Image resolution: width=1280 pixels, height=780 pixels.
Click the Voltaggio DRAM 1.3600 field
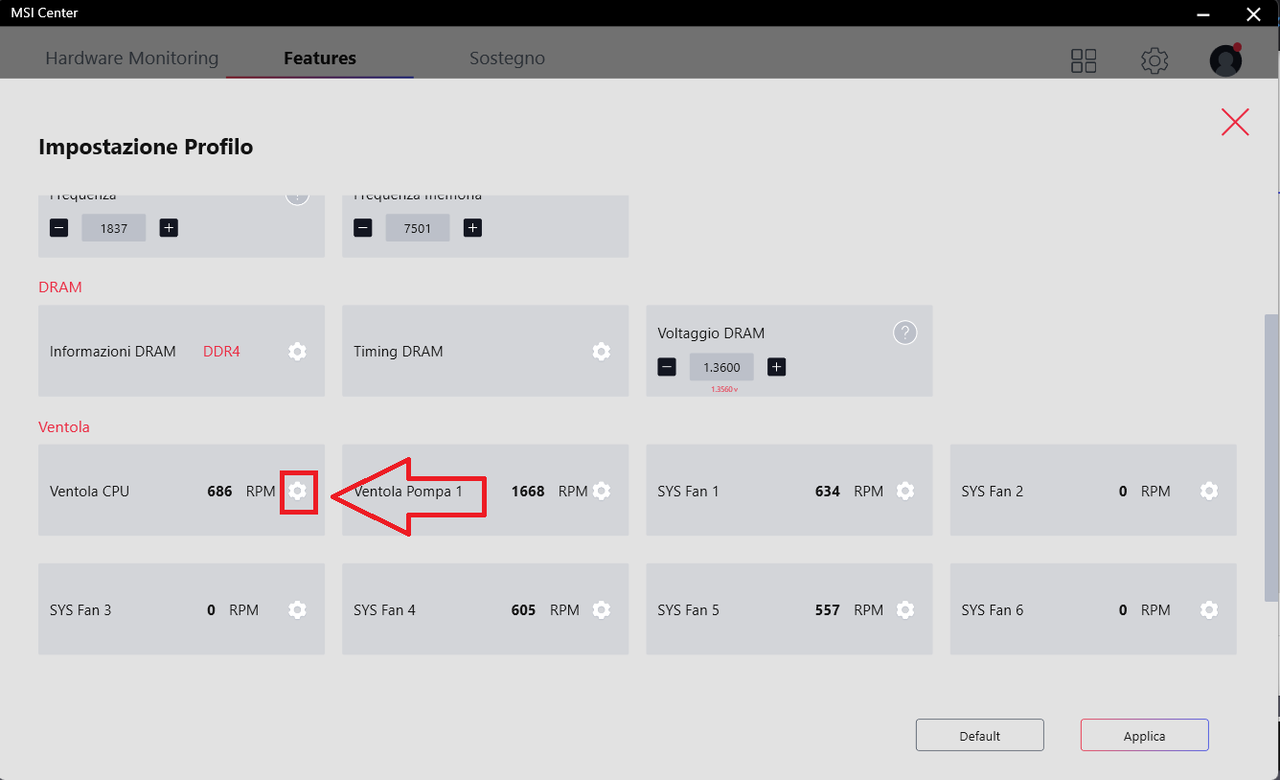coord(722,367)
